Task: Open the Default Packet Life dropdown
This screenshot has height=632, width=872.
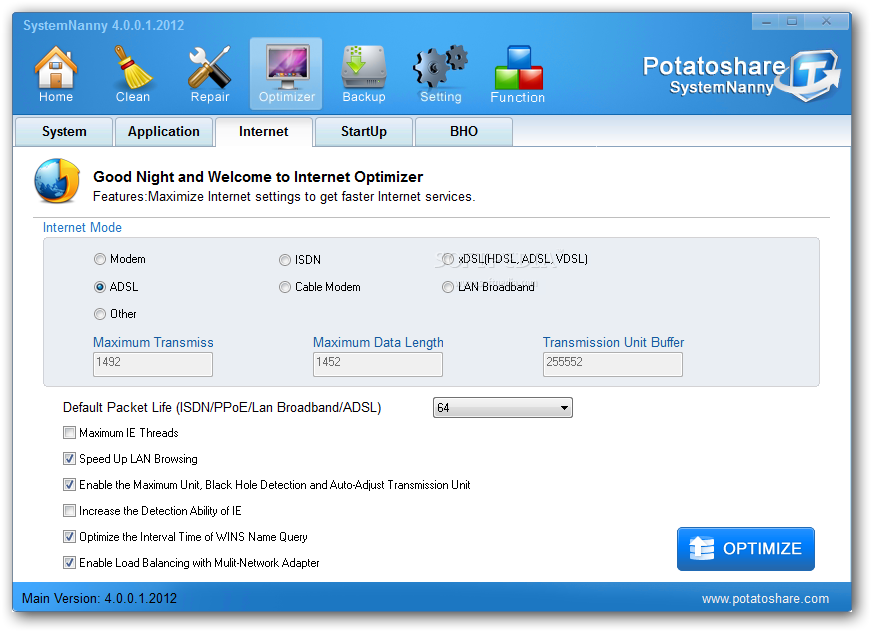Action: point(502,408)
